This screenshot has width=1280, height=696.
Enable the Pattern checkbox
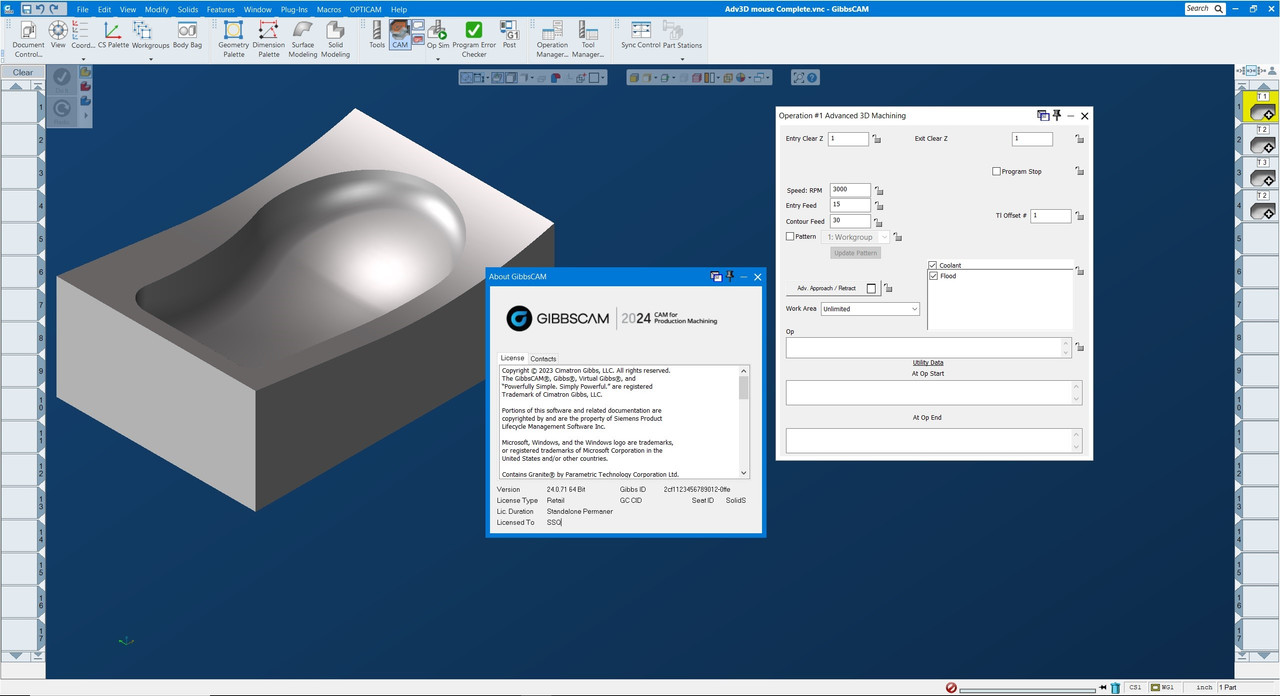790,237
